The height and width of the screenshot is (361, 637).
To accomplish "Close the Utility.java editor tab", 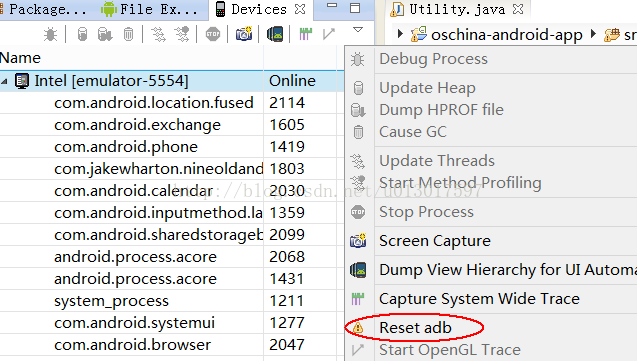I will pos(518,9).
